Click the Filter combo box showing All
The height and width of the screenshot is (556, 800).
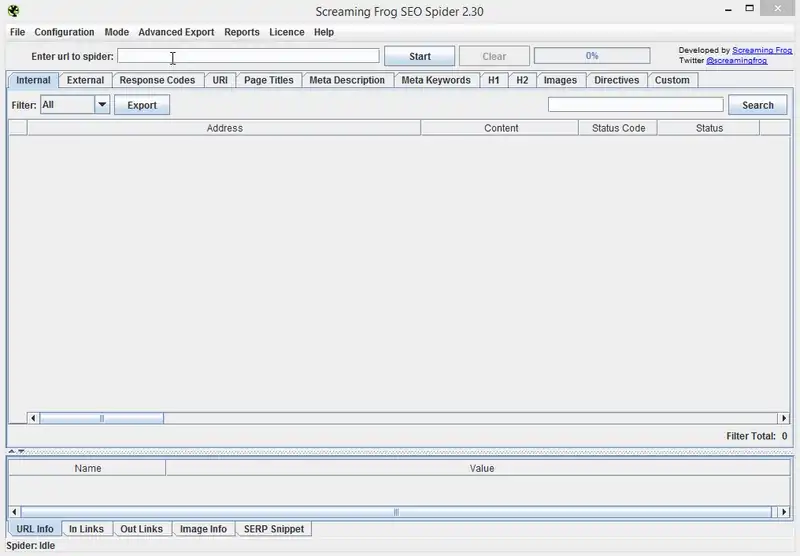pos(75,105)
